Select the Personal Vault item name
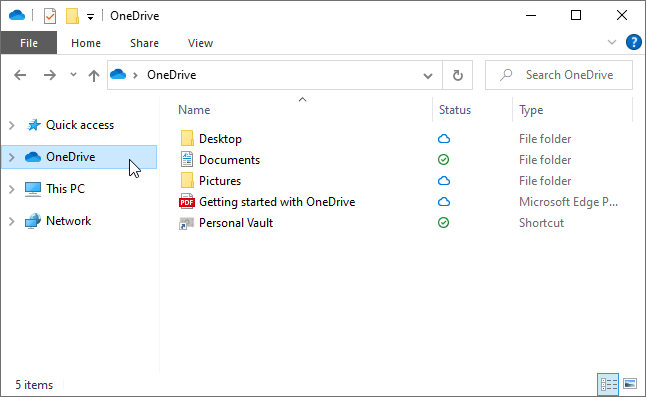Screen dimensions: 646x397 click(236, 223)
